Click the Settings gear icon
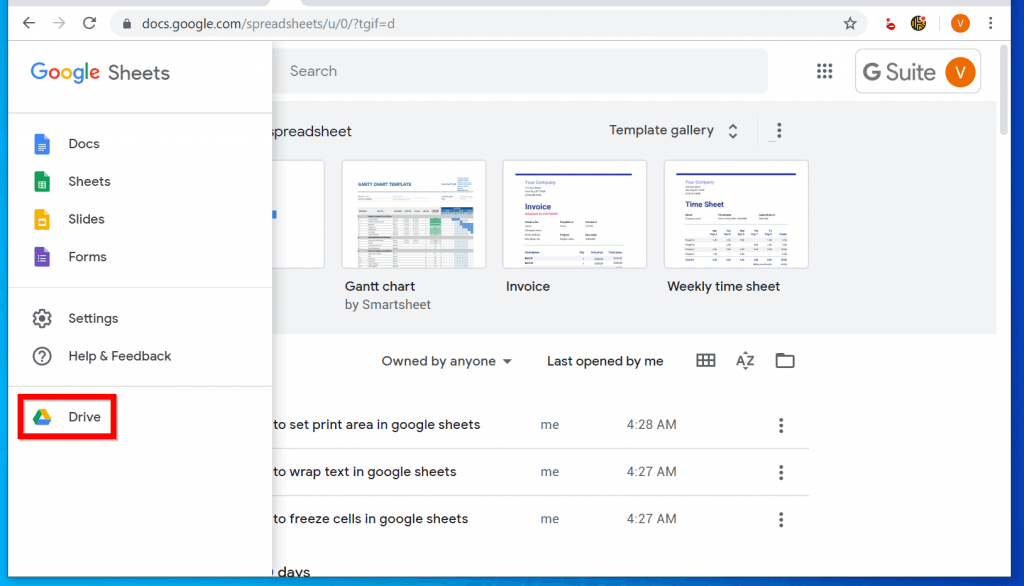The image size is (1024, 586). (x=42, y=318)
